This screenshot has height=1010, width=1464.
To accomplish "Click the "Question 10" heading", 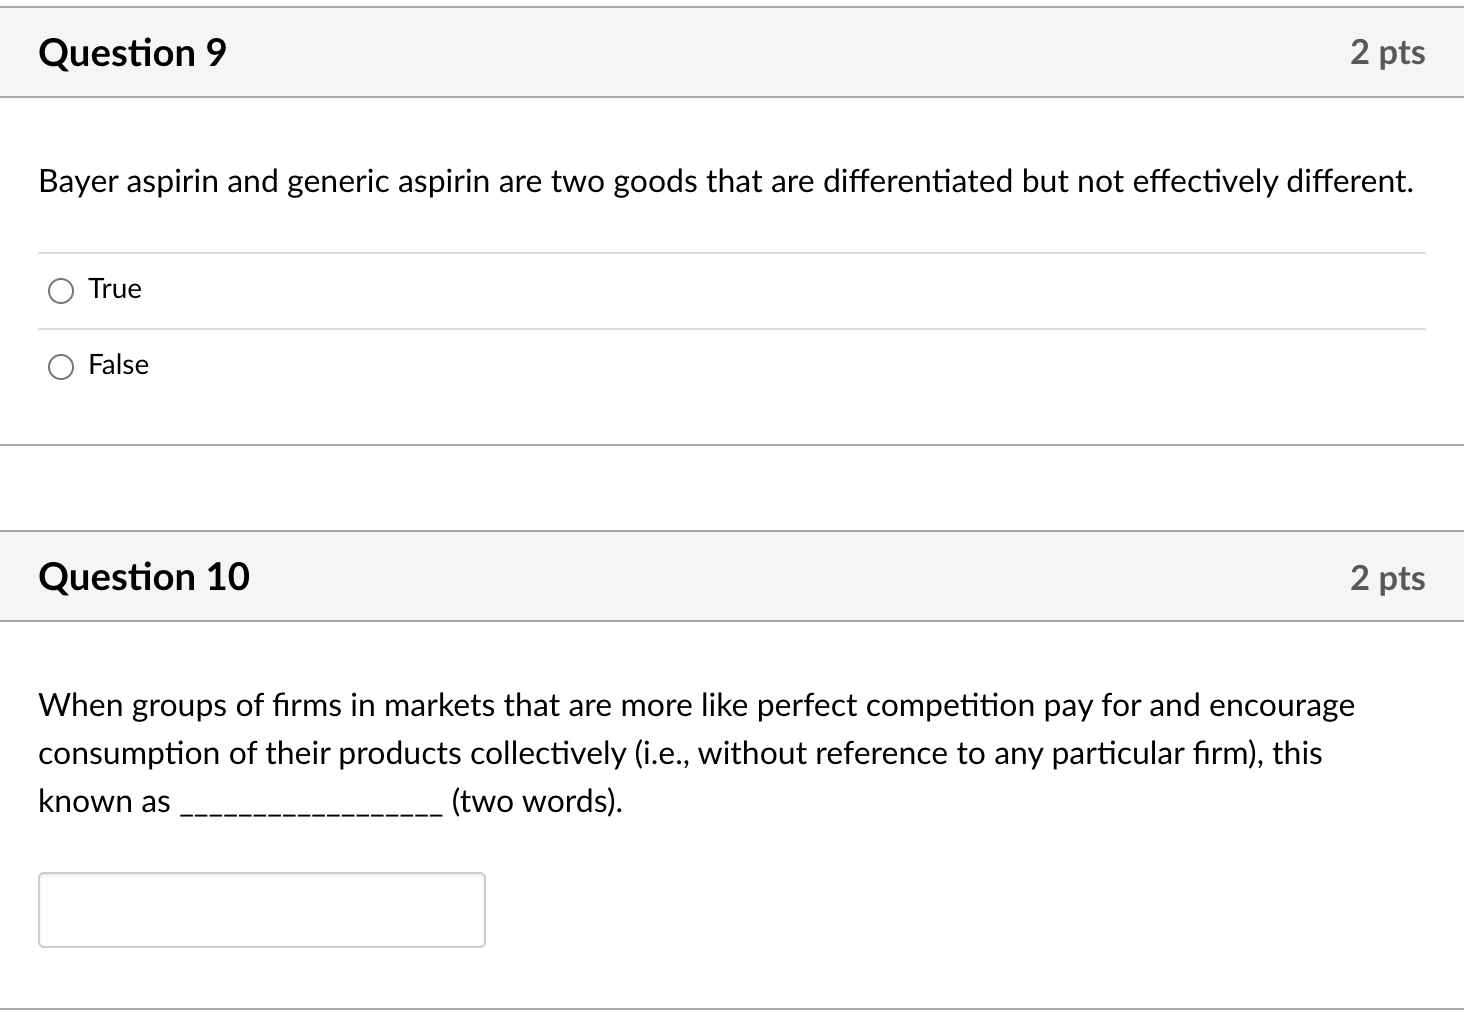I will pyautogui.click(x=144, y=577).
